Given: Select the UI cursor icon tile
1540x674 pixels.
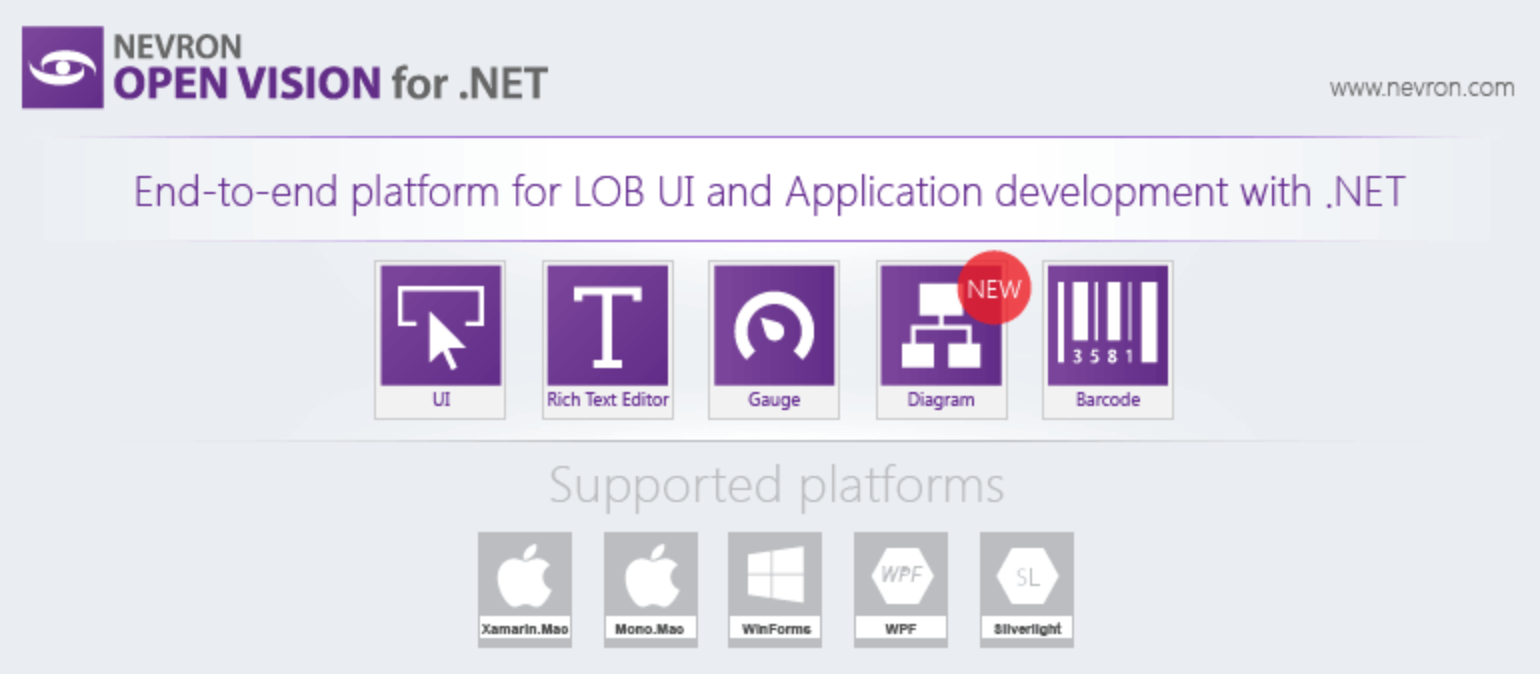Looking at the screenshot, I should pyautogui.click(x=440, y=325).
